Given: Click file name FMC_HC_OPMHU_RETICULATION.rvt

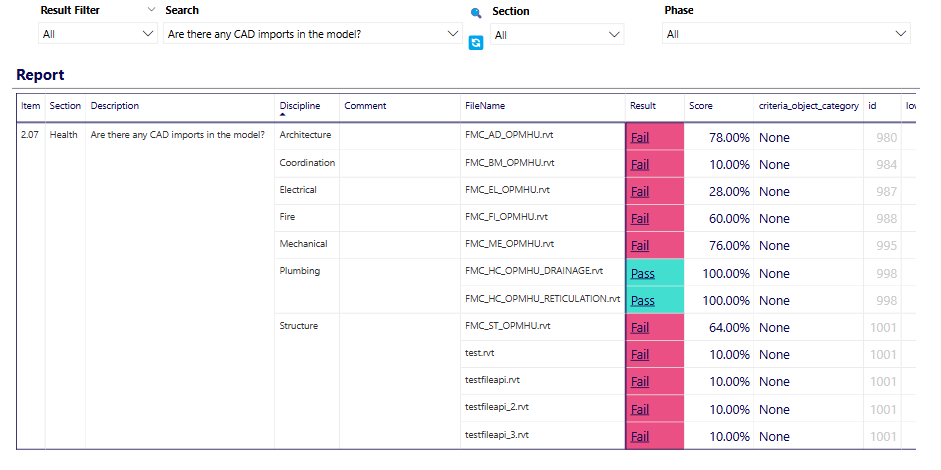Looking at the screenshot, I should click(x=542, y=298).
